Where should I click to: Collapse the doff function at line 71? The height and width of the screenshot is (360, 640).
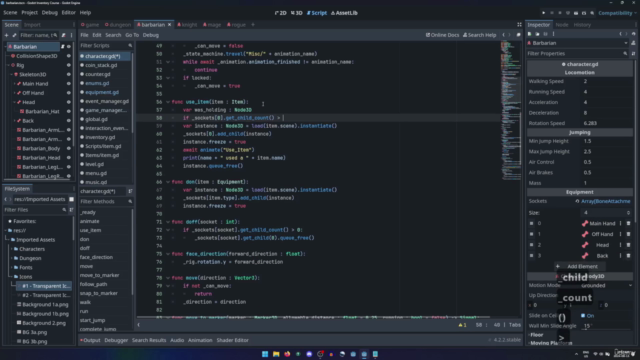pyautogui.click(x=168, y=222)
